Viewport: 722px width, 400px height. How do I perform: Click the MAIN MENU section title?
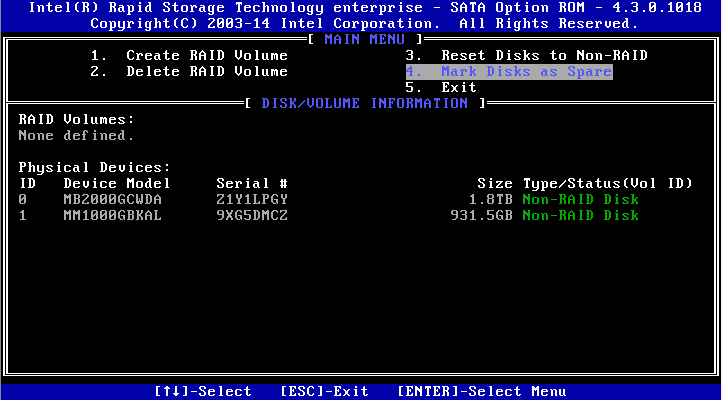(365, 39)
